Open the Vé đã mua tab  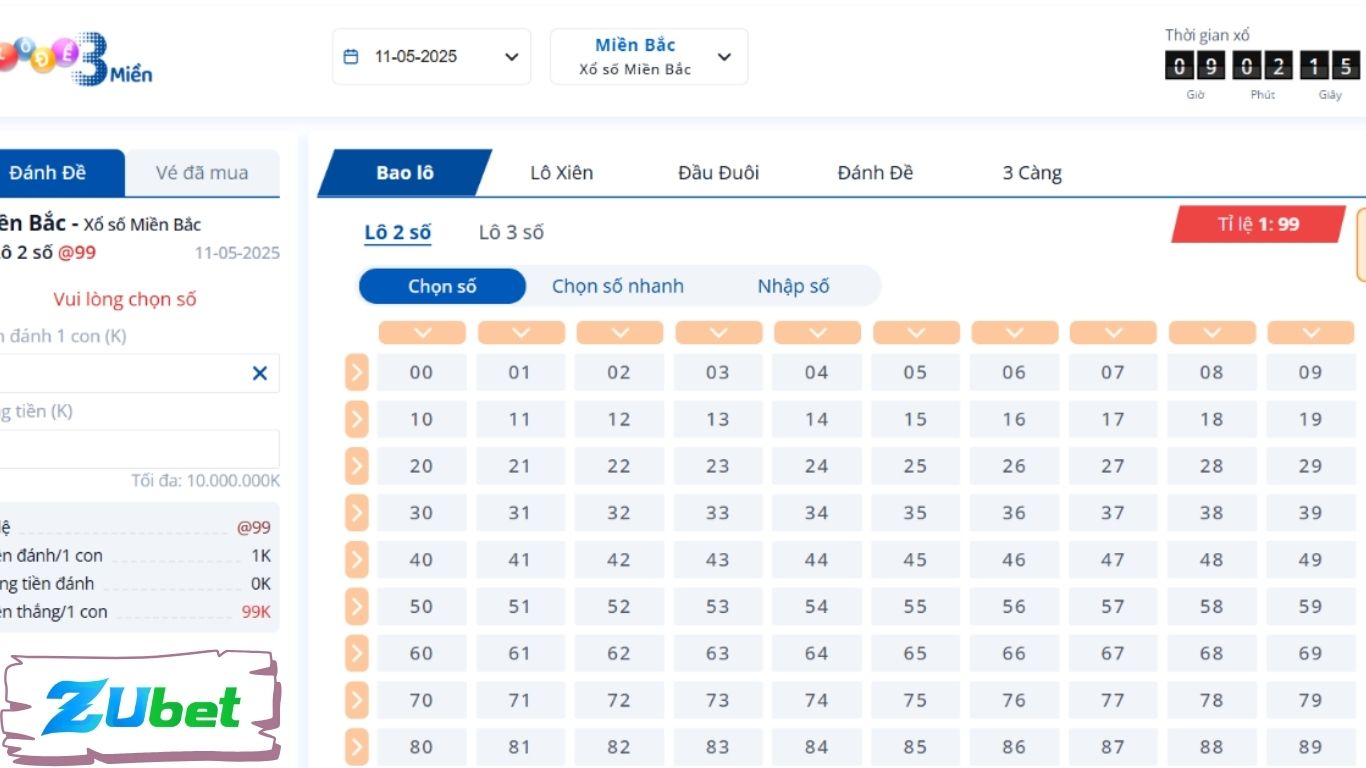(202, 173)
